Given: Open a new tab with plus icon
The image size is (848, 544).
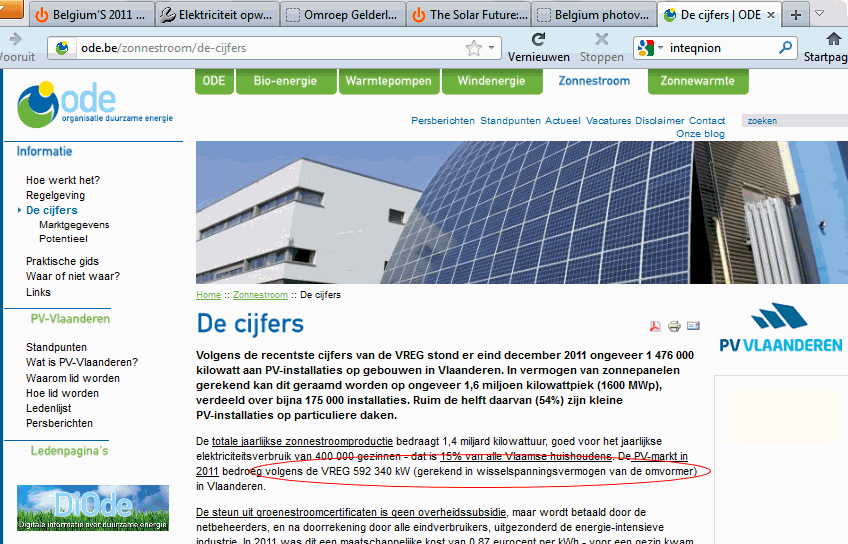Looking at the screenshot, I should coord(796,15).
